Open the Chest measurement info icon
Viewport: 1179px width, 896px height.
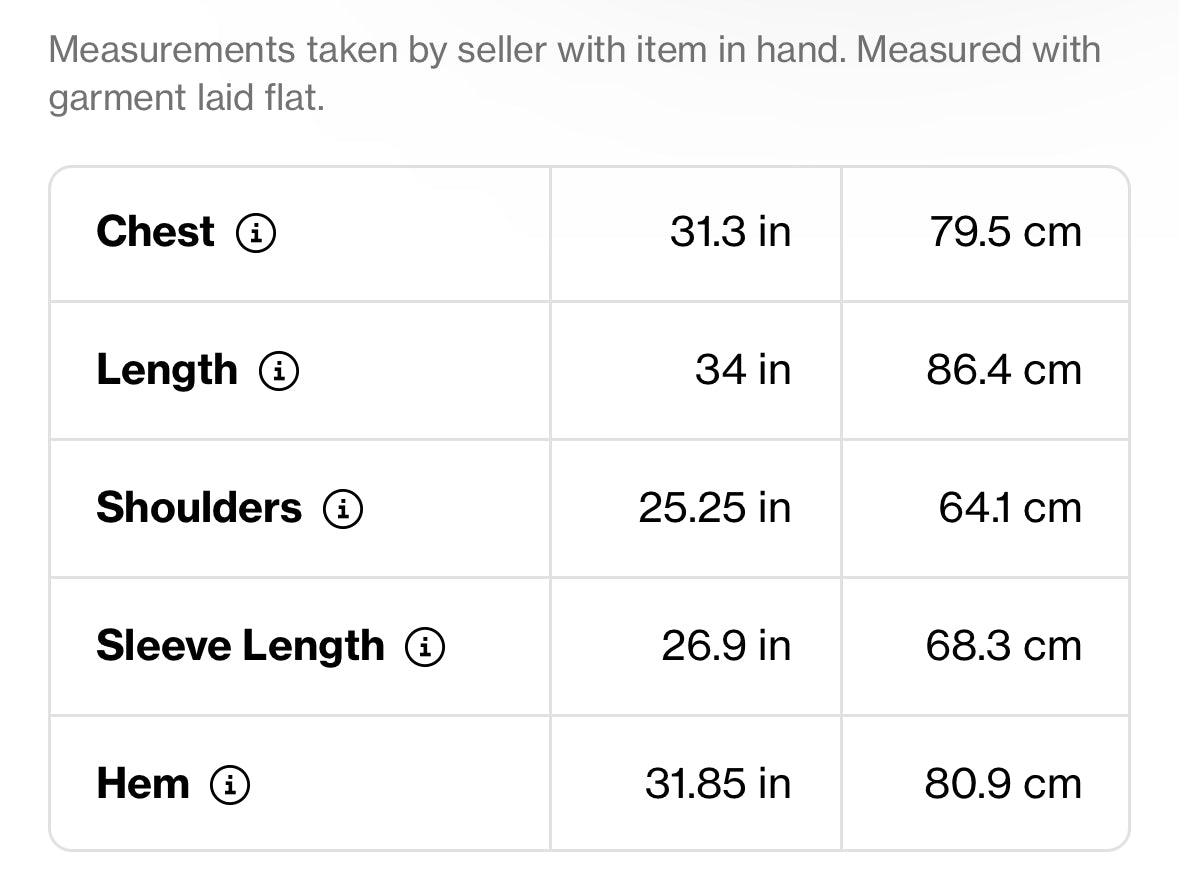click(x=256, y=232)
